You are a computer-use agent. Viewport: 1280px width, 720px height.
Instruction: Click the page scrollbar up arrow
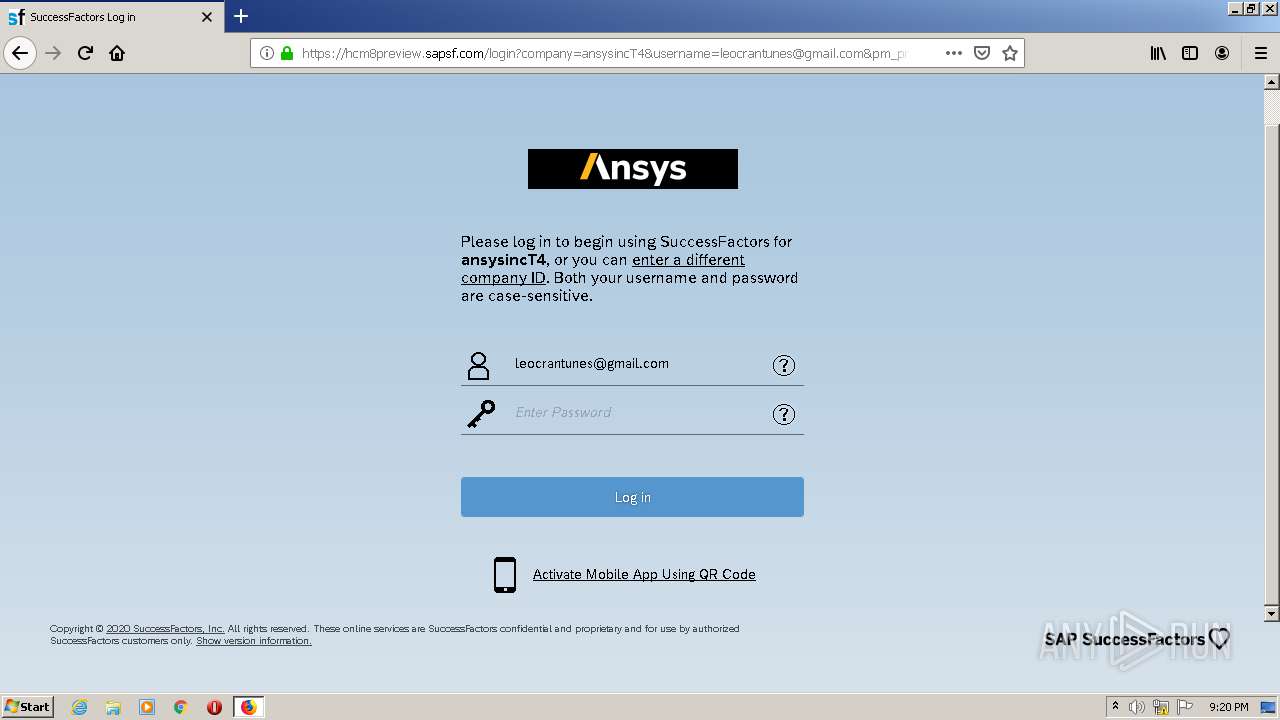pyautogui.click(x=1272, y=82)
